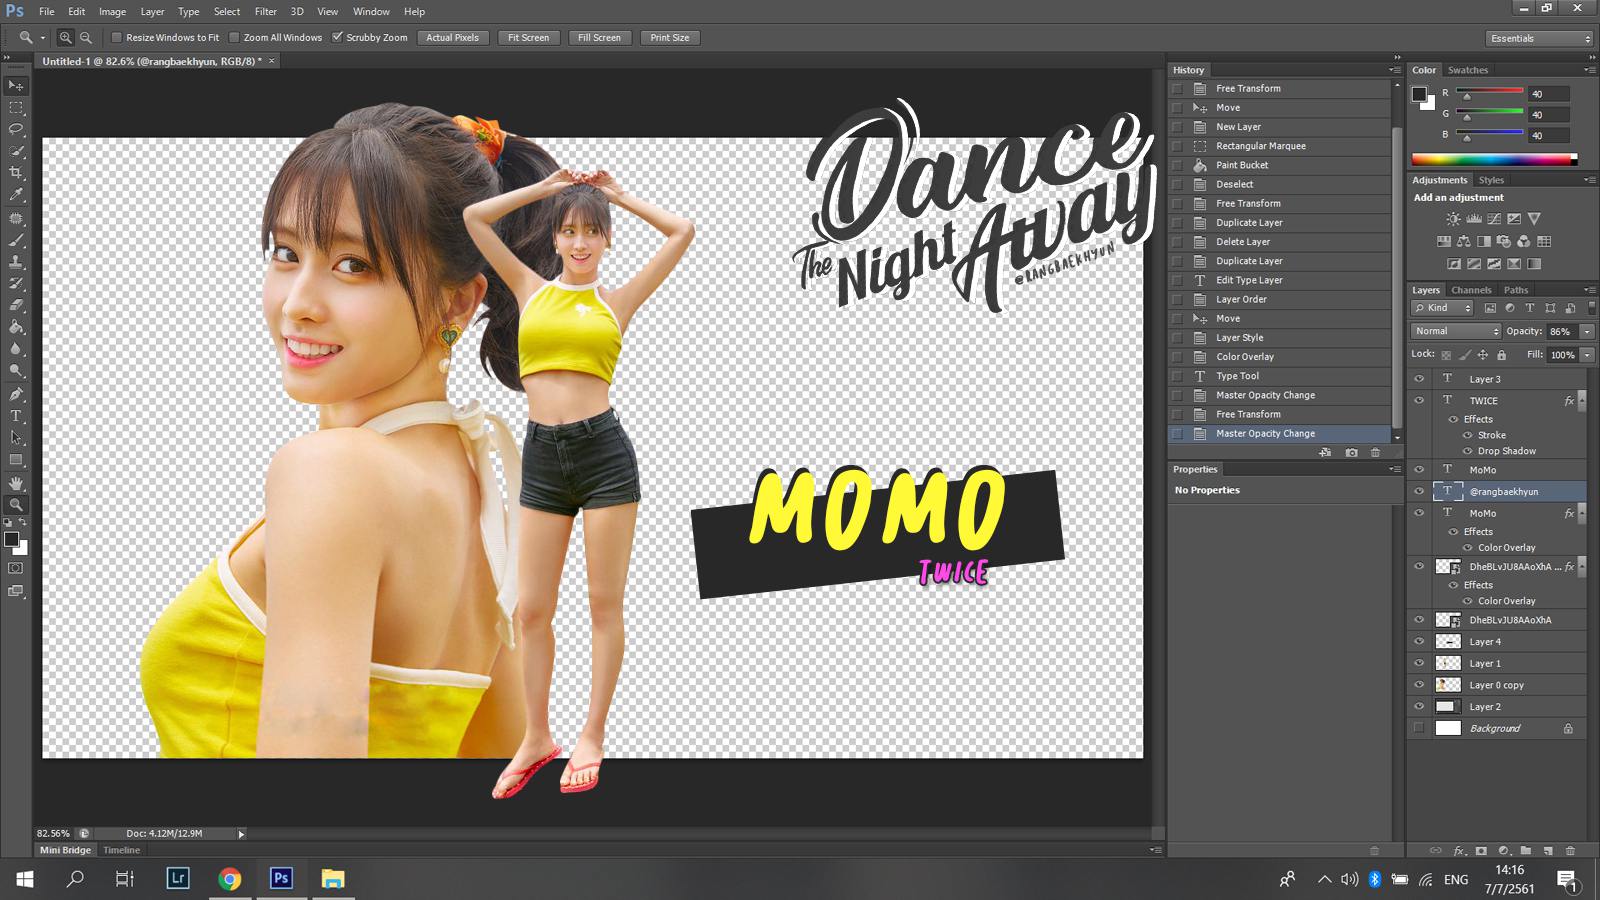The height and width of the screenshot is (900, 1600).
Task: Show the Background layer
Action: pos(1419,728)
